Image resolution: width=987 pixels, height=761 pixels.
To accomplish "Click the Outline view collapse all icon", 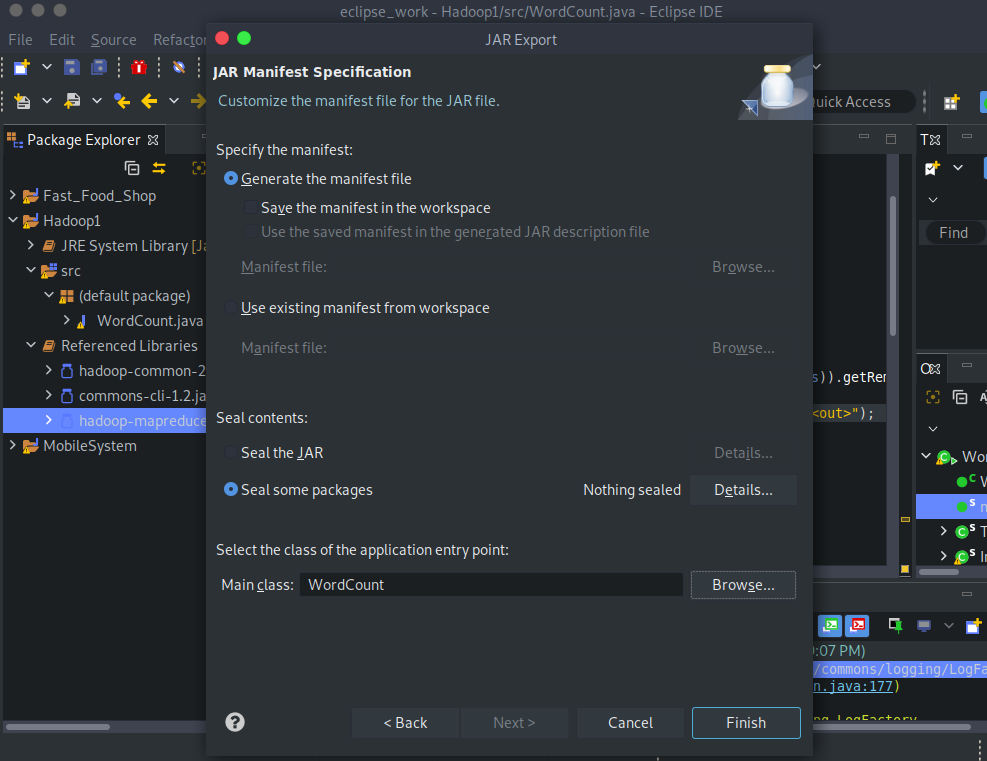I will coord(960,397).
